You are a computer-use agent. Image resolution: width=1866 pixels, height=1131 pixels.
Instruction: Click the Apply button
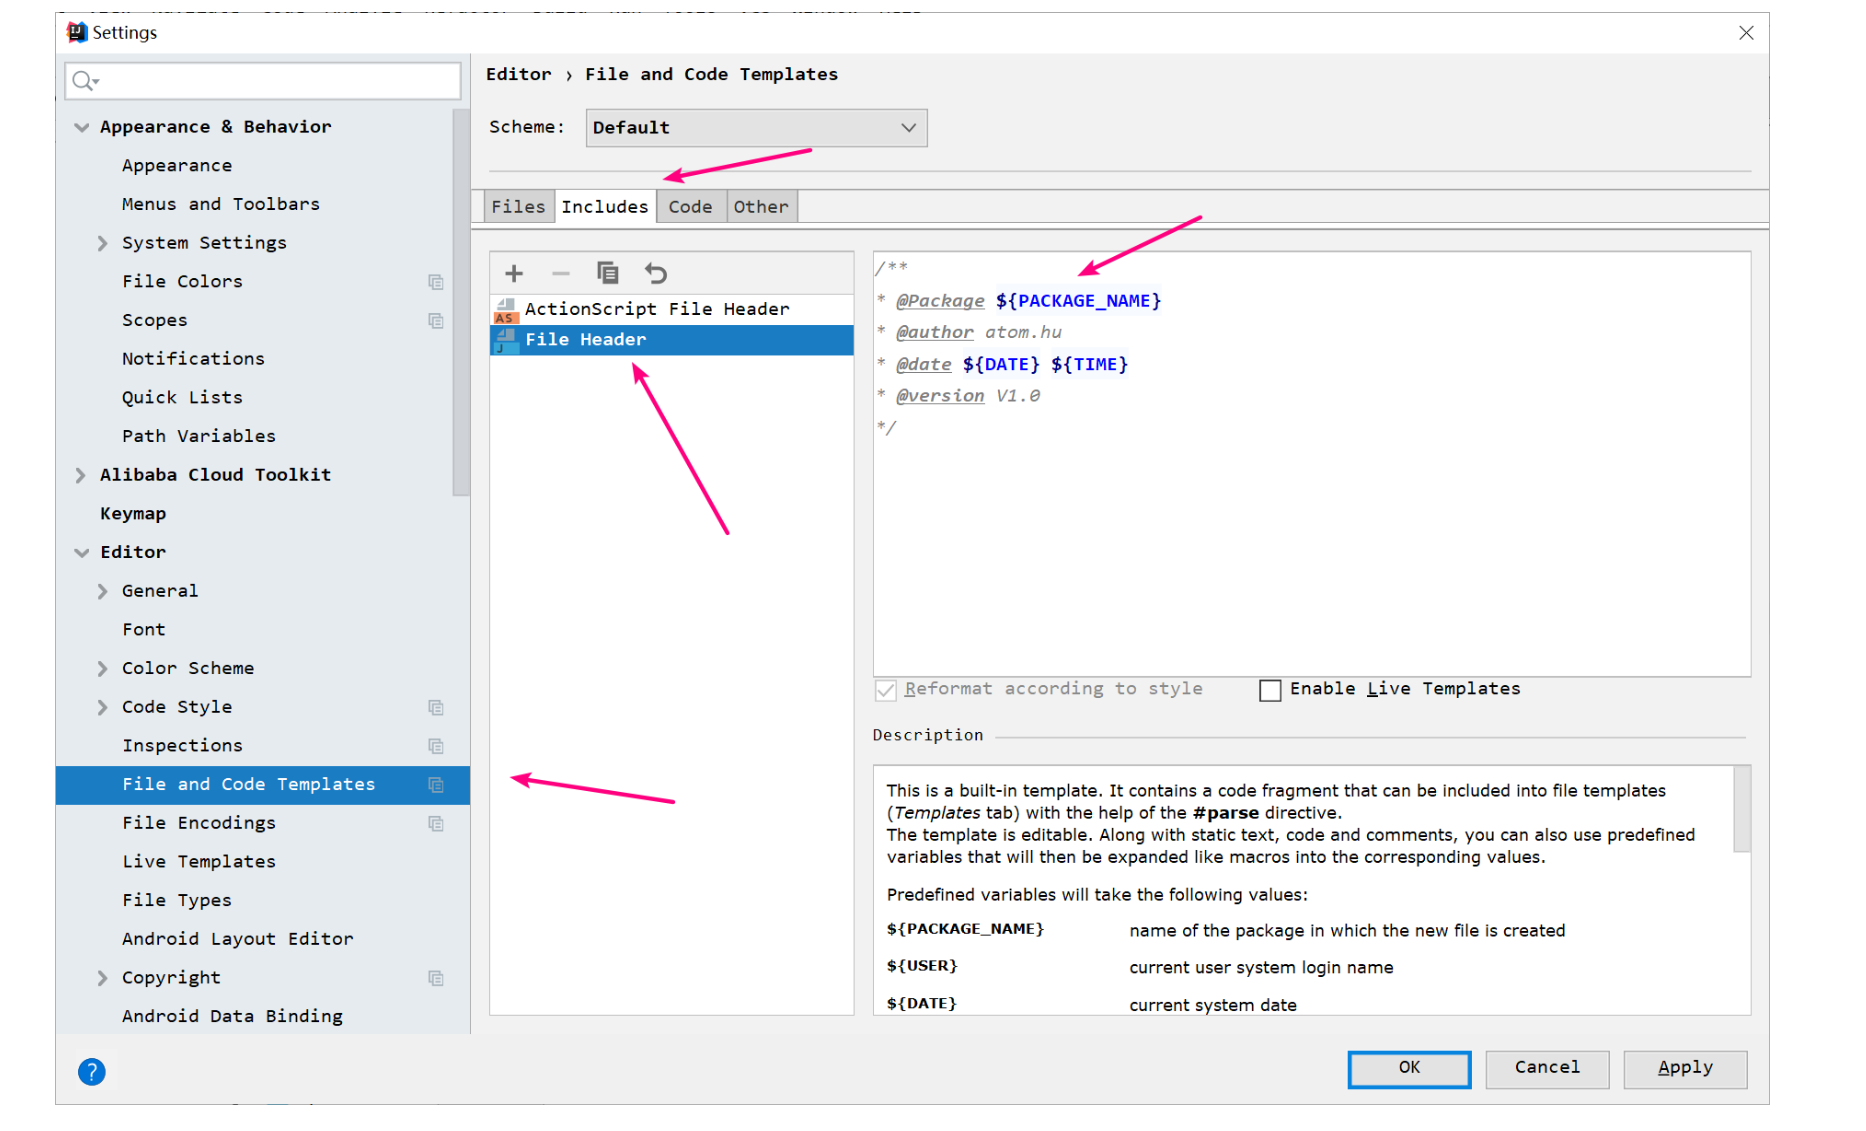coord(1685,1068)
